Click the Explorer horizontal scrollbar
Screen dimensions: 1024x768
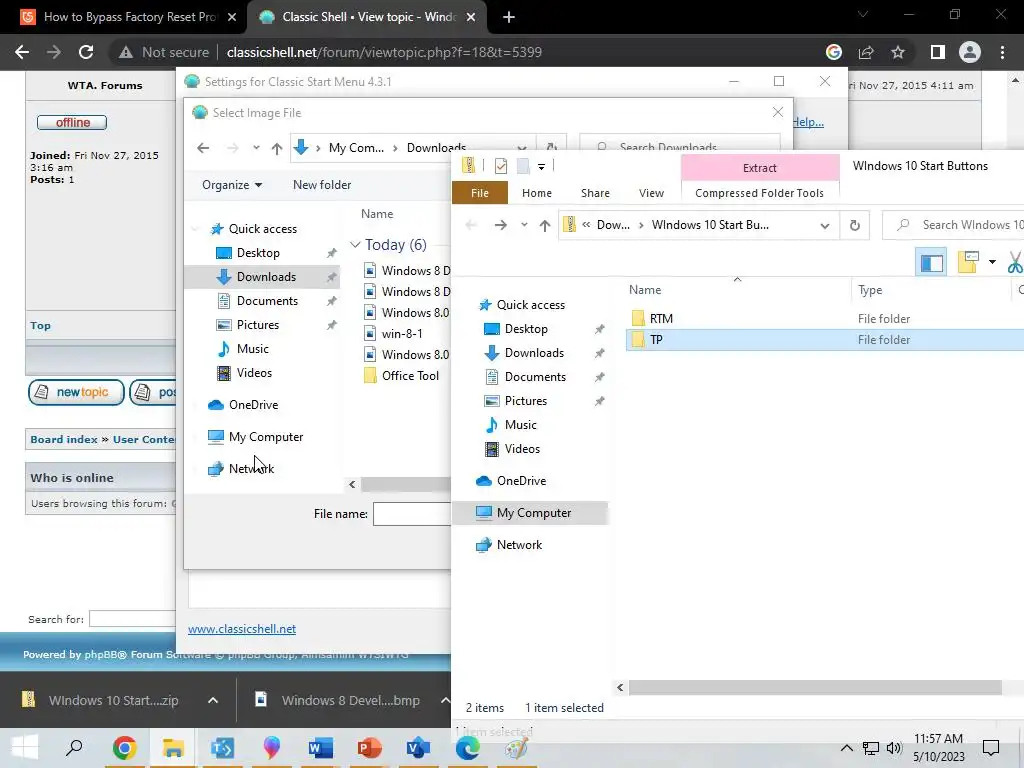(814, 688)
